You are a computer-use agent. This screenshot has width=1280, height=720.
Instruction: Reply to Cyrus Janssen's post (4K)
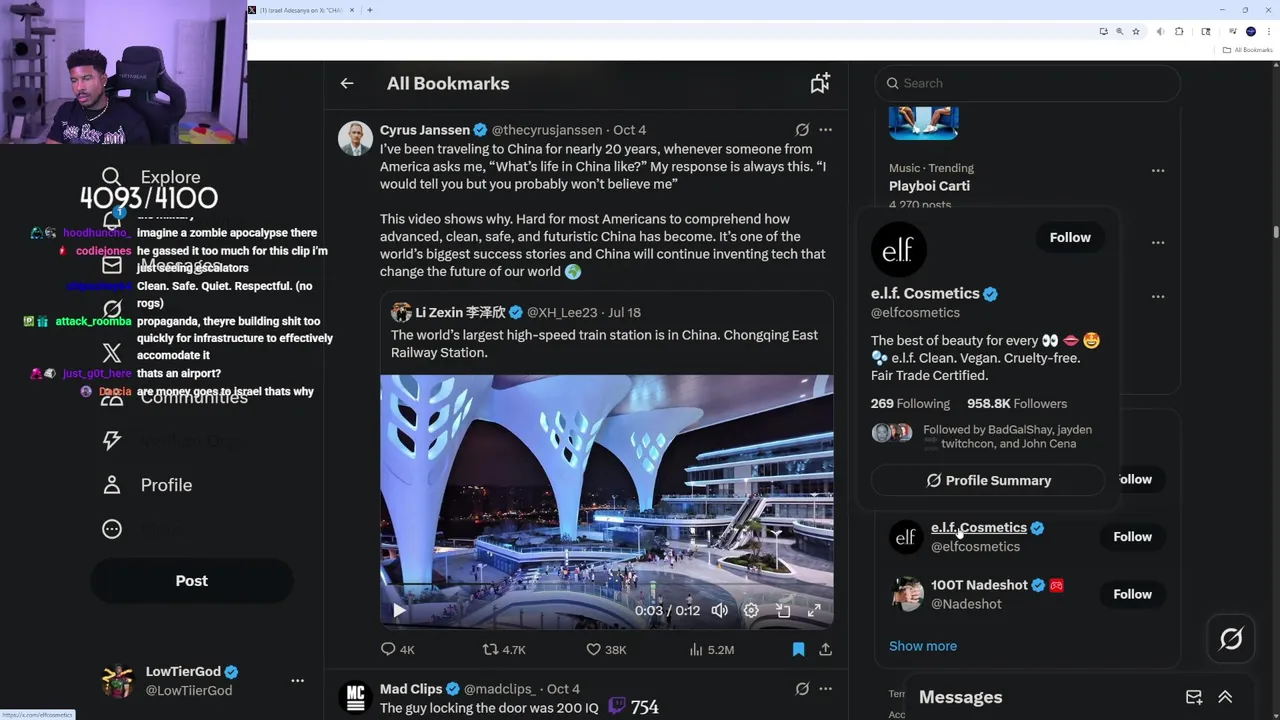pyautogui.click(x=398, y=649)
